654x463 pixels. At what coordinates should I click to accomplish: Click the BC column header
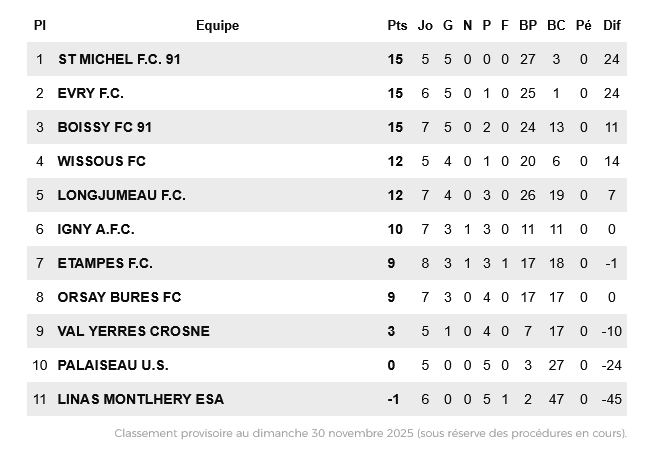pyautogui.click(x=556, y=25)
